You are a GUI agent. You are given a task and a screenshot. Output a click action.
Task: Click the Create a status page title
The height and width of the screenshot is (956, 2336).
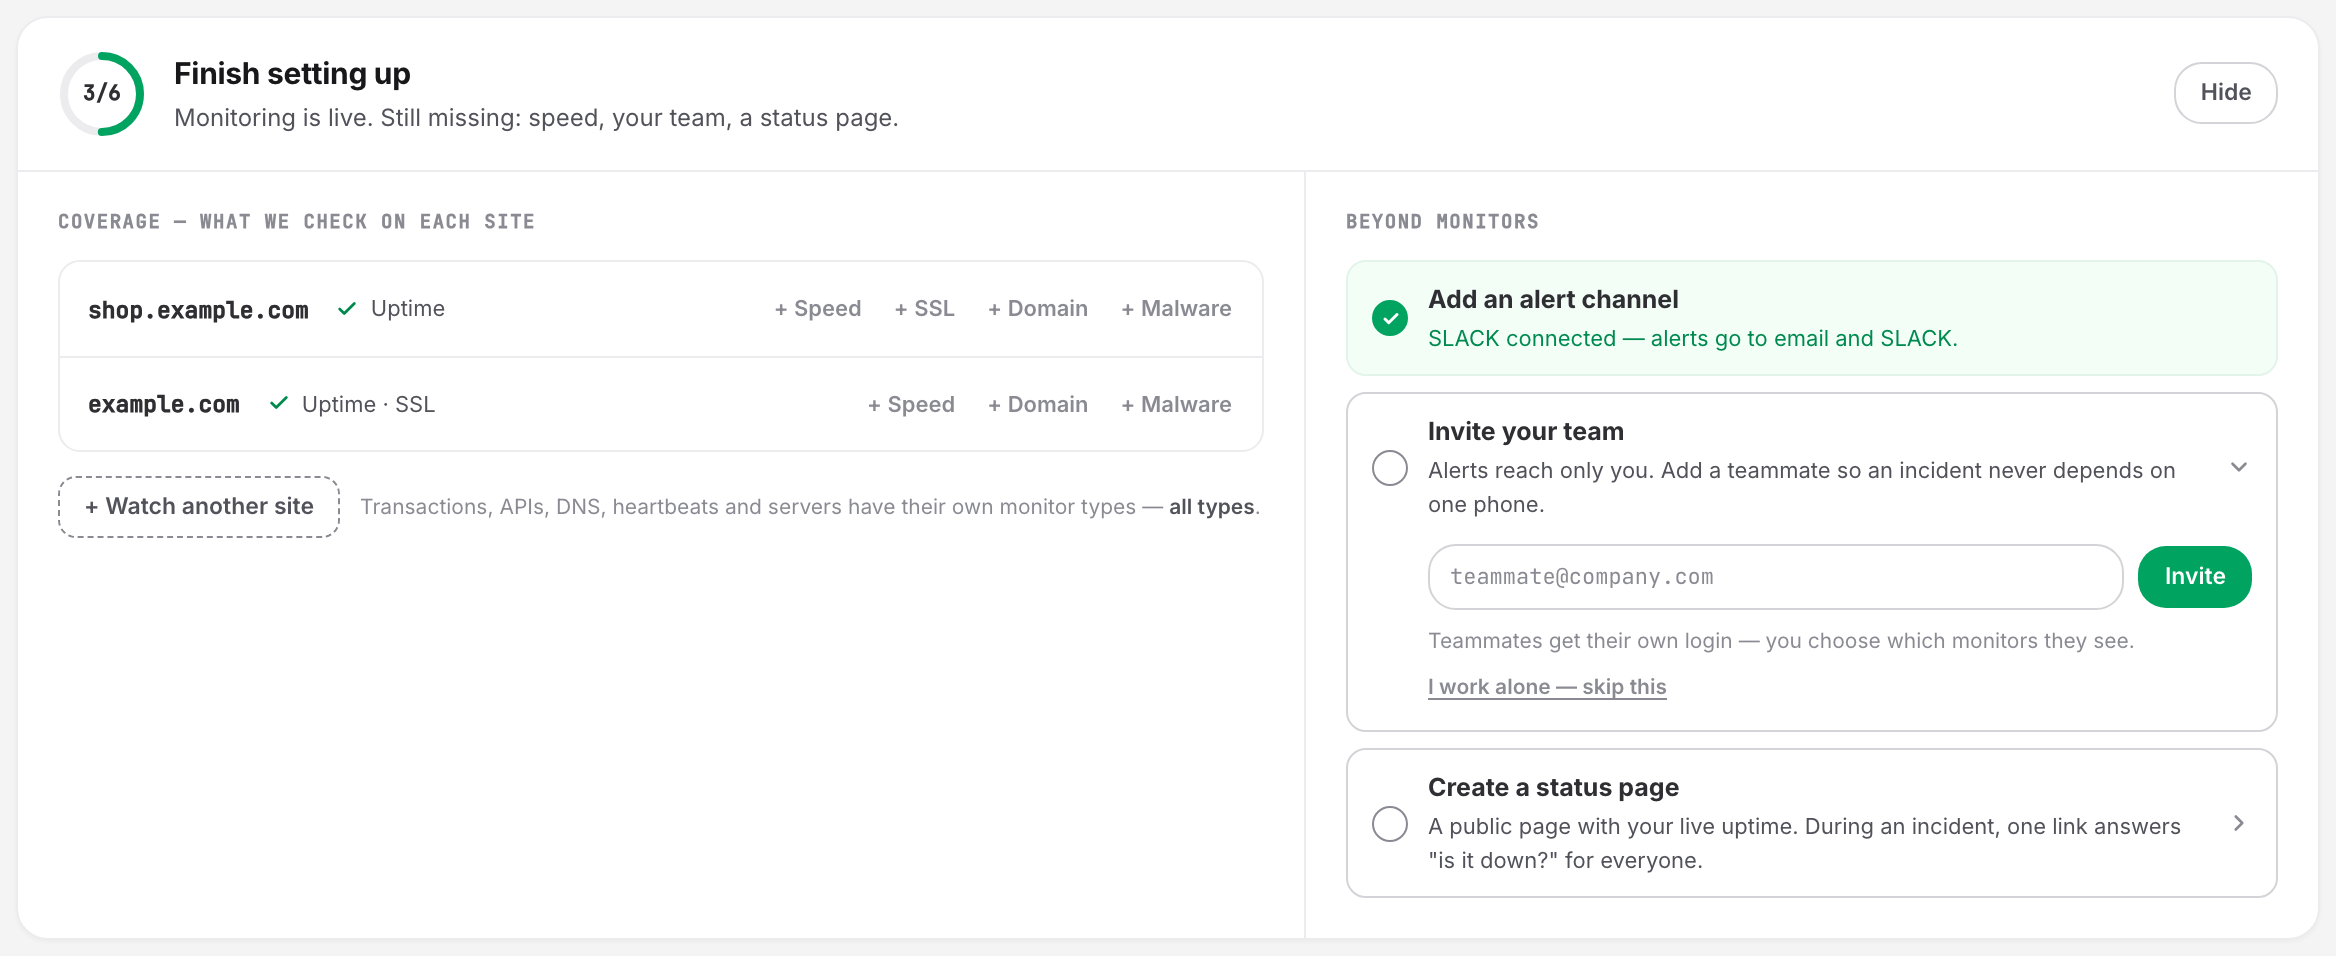click(1553, 788)
